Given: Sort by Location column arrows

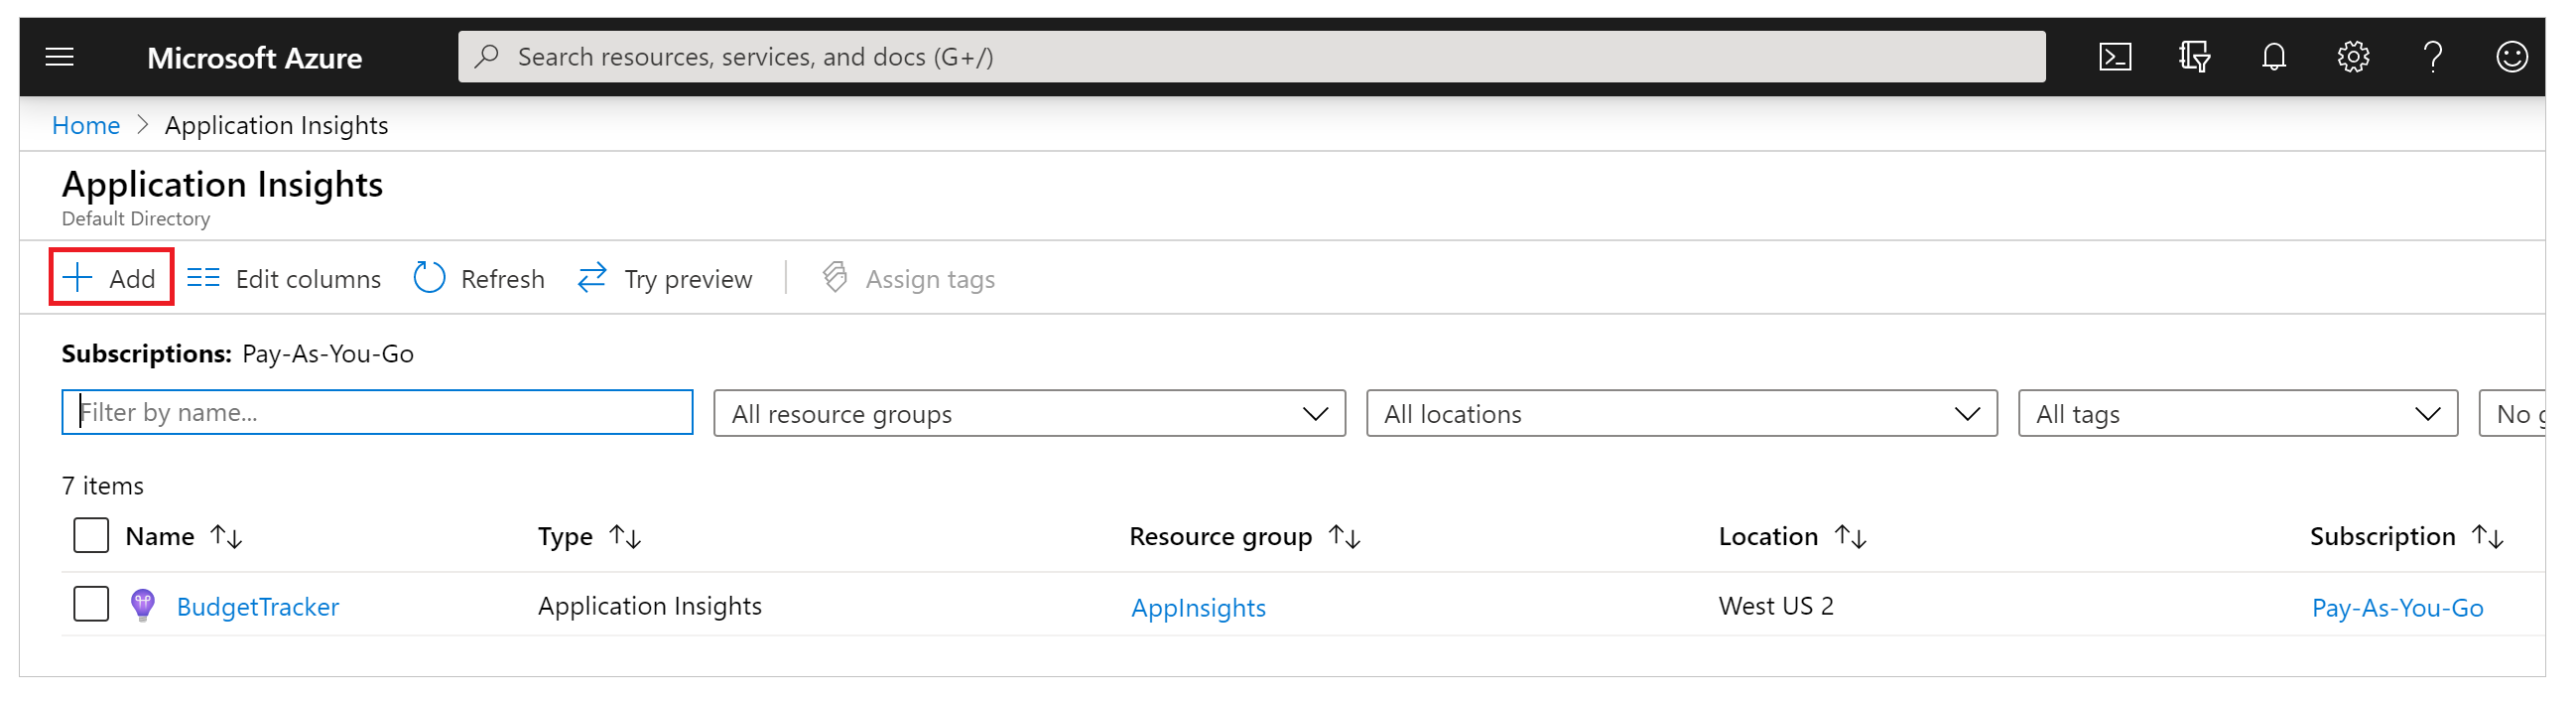Looking at the screenshot, I should point(1851,537).
